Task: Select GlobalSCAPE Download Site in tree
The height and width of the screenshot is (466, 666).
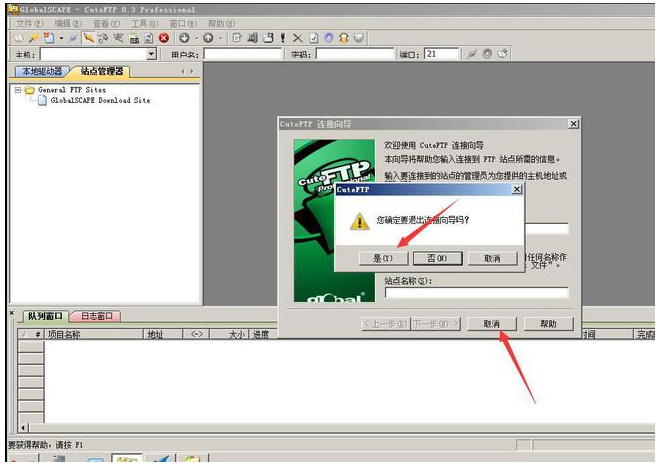Action: (100, 101)
